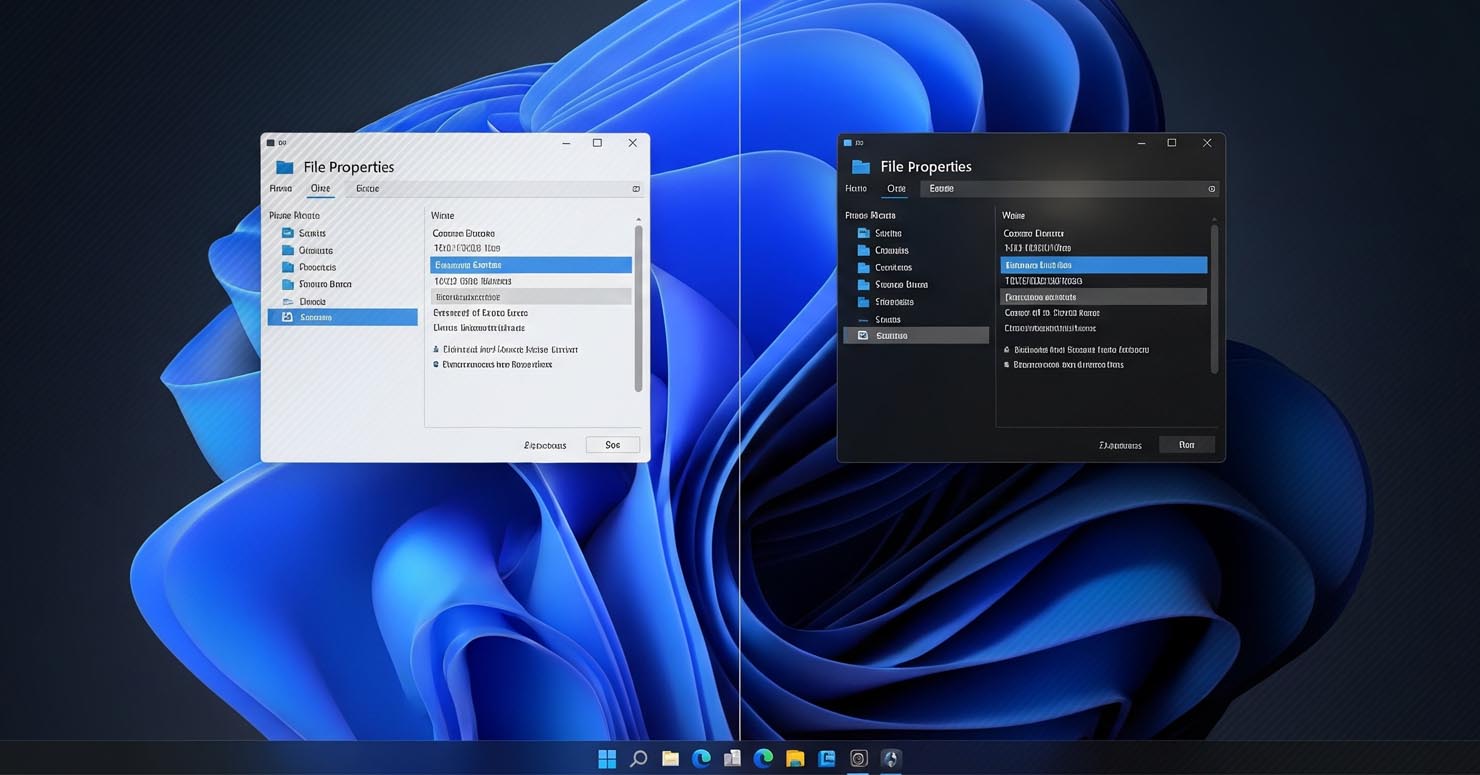Select the underlined active tab in the light window
The image size is (1480, 775).
(320, 188)
